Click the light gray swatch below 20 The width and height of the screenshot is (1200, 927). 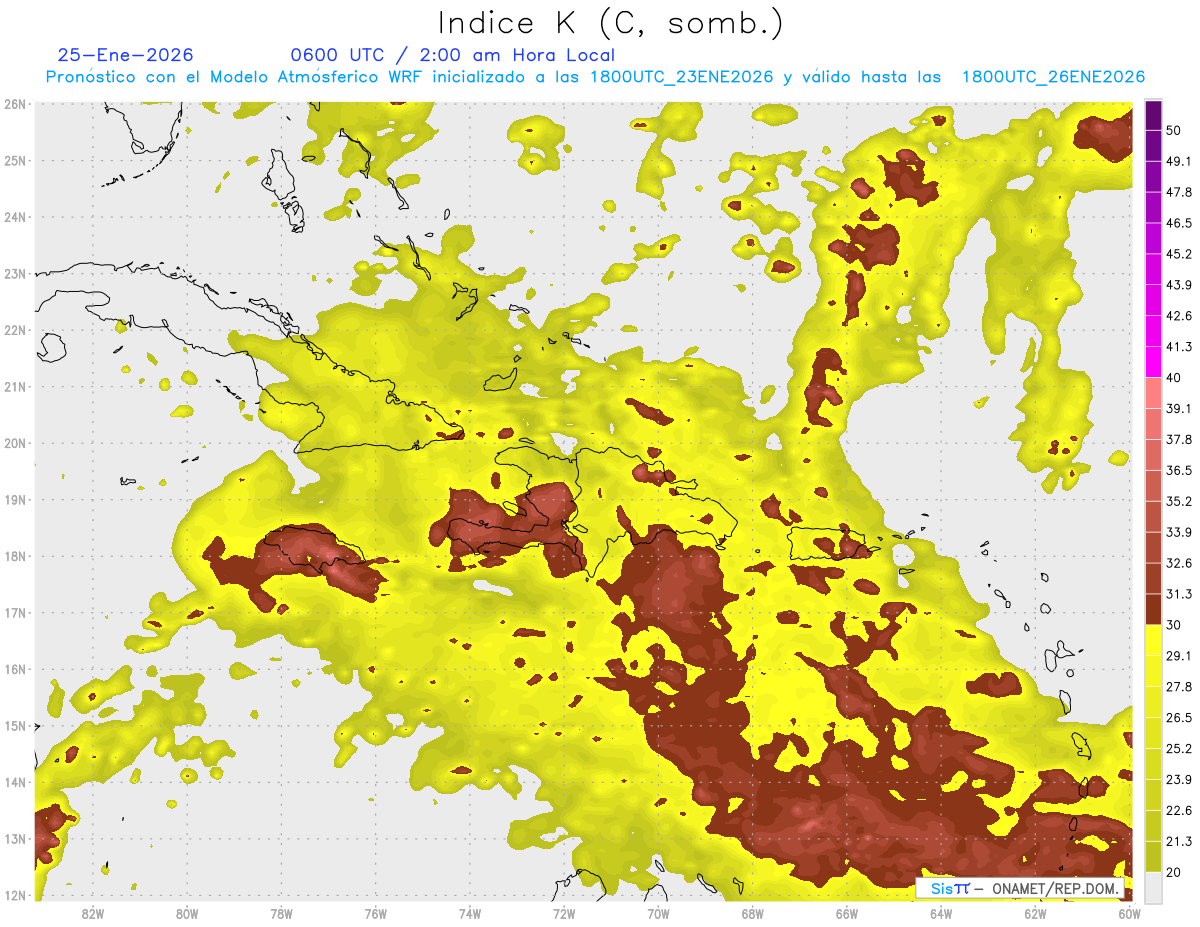(1153, 886)
